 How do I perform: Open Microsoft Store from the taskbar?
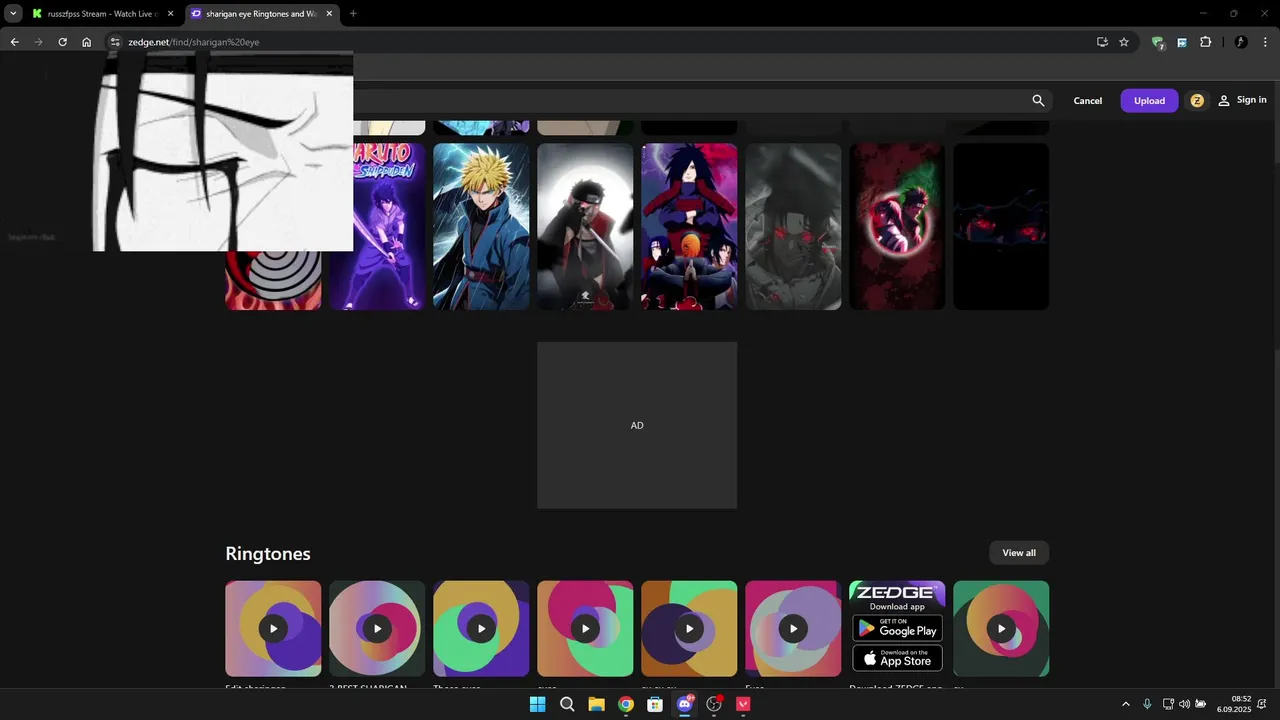[655, 704]
